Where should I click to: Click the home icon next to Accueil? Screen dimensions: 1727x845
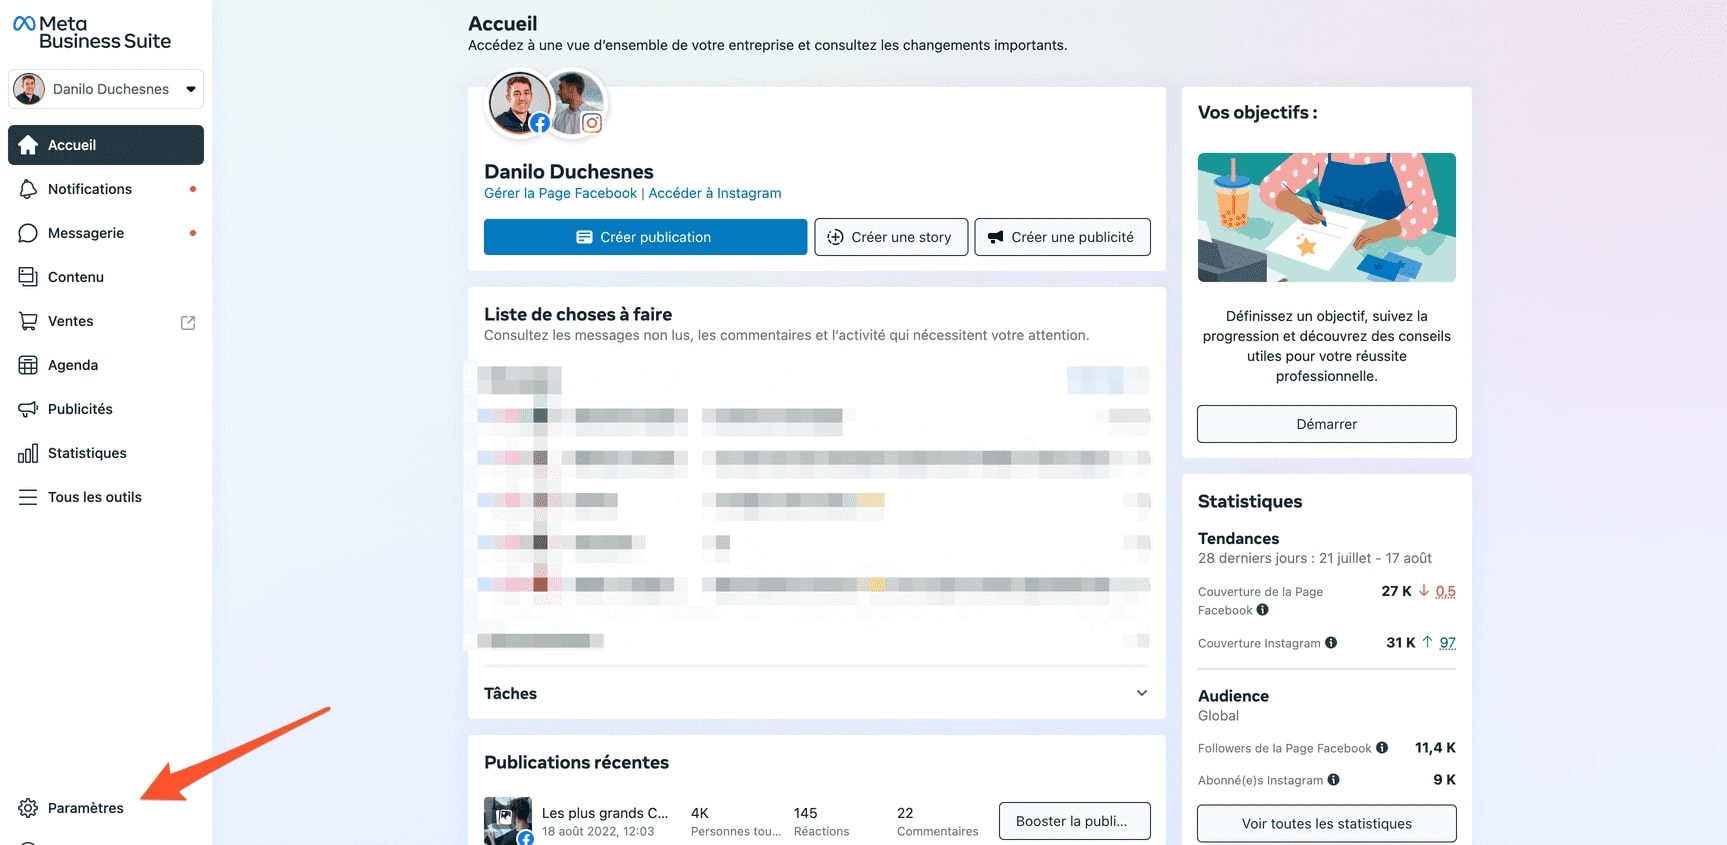pos(28,145)
